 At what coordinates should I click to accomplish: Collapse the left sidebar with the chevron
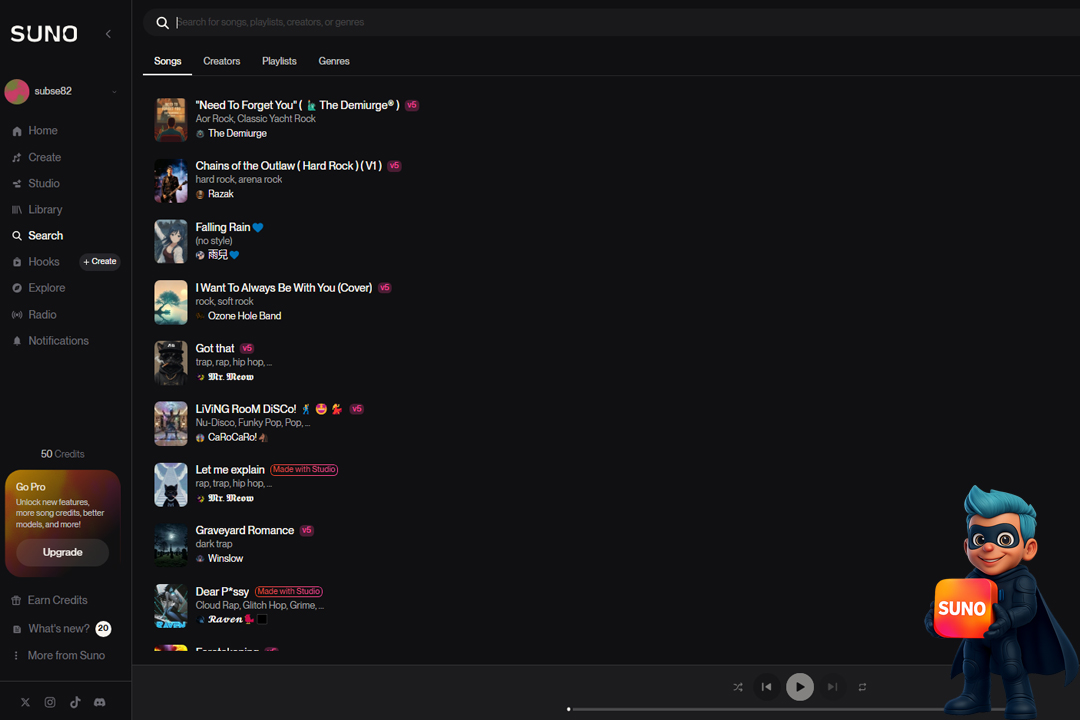click(108, 34)
